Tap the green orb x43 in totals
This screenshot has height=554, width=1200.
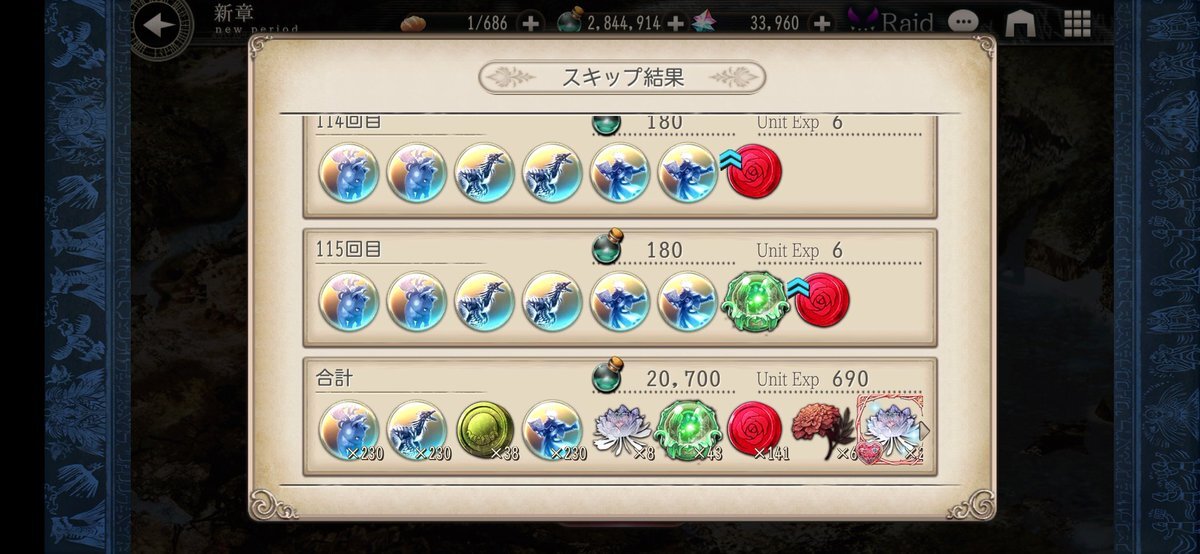click(x=687, y=430)
